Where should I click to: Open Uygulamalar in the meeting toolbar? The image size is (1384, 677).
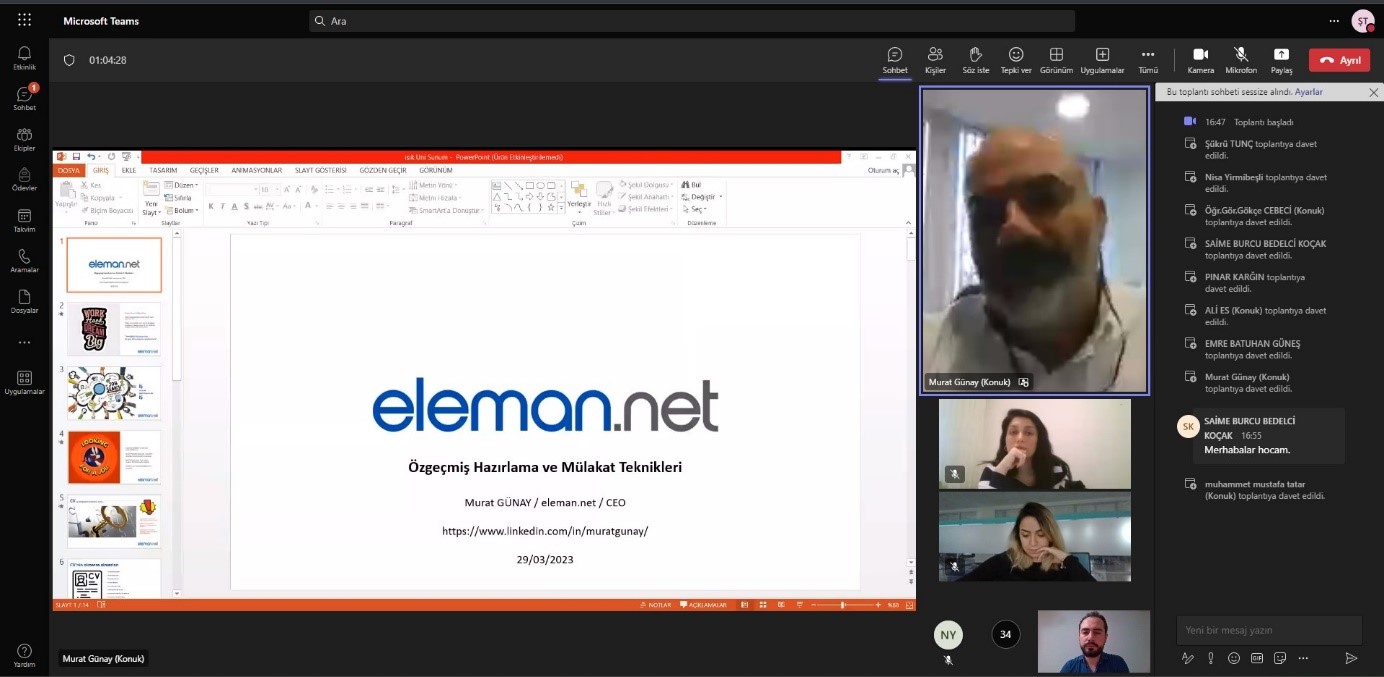tap(1102, 60)
